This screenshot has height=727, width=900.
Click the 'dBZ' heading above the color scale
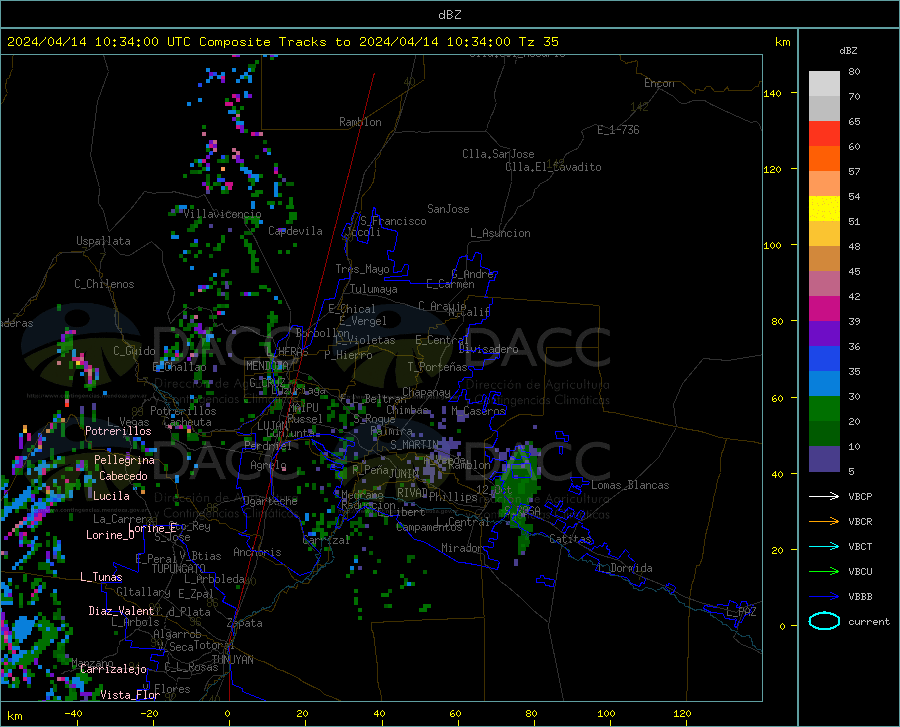click(848, 50)
